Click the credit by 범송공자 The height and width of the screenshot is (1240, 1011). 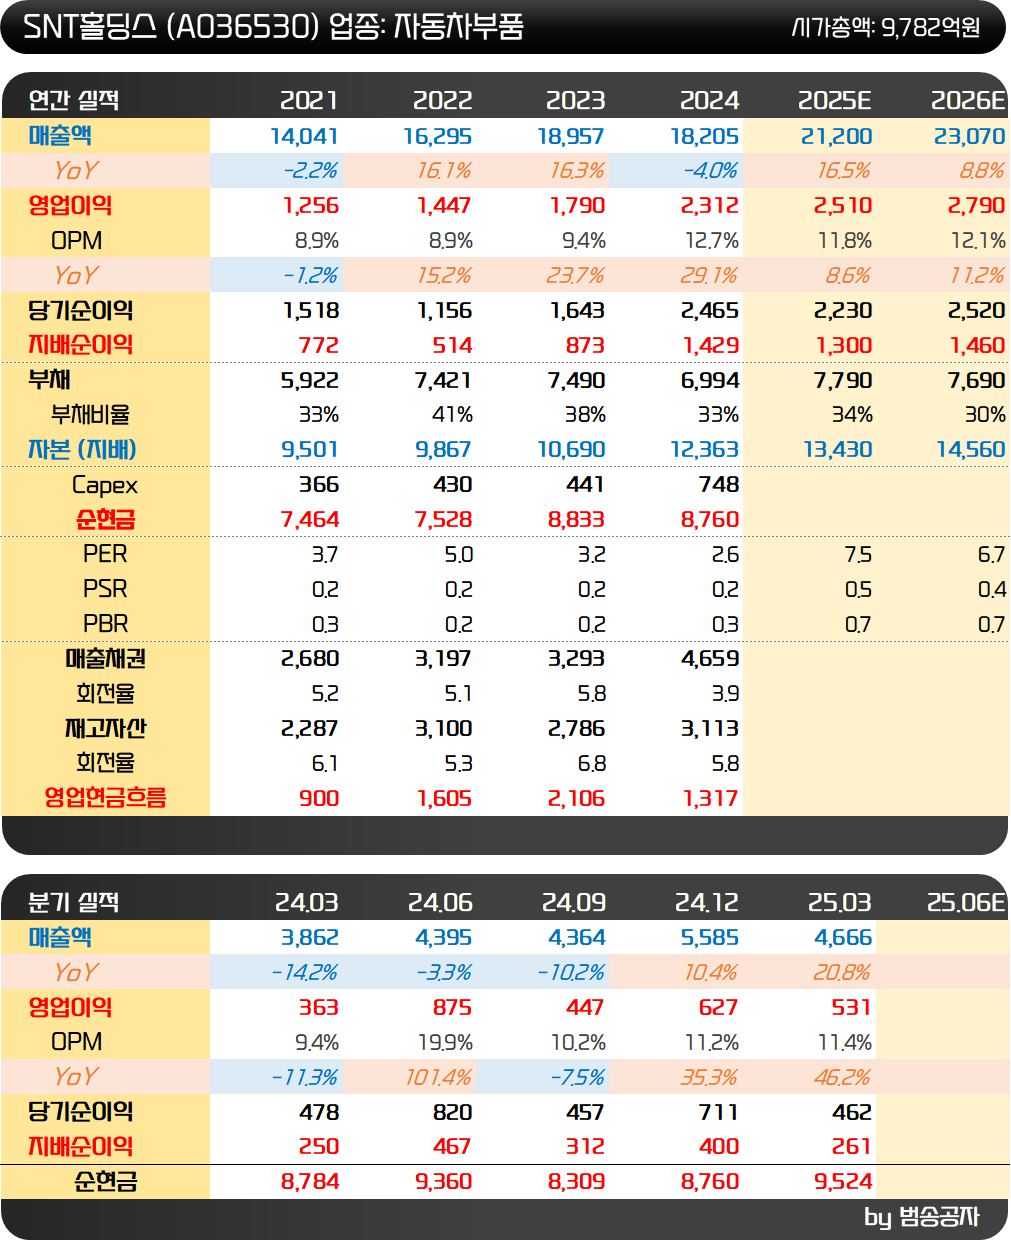coord(921,1217)
